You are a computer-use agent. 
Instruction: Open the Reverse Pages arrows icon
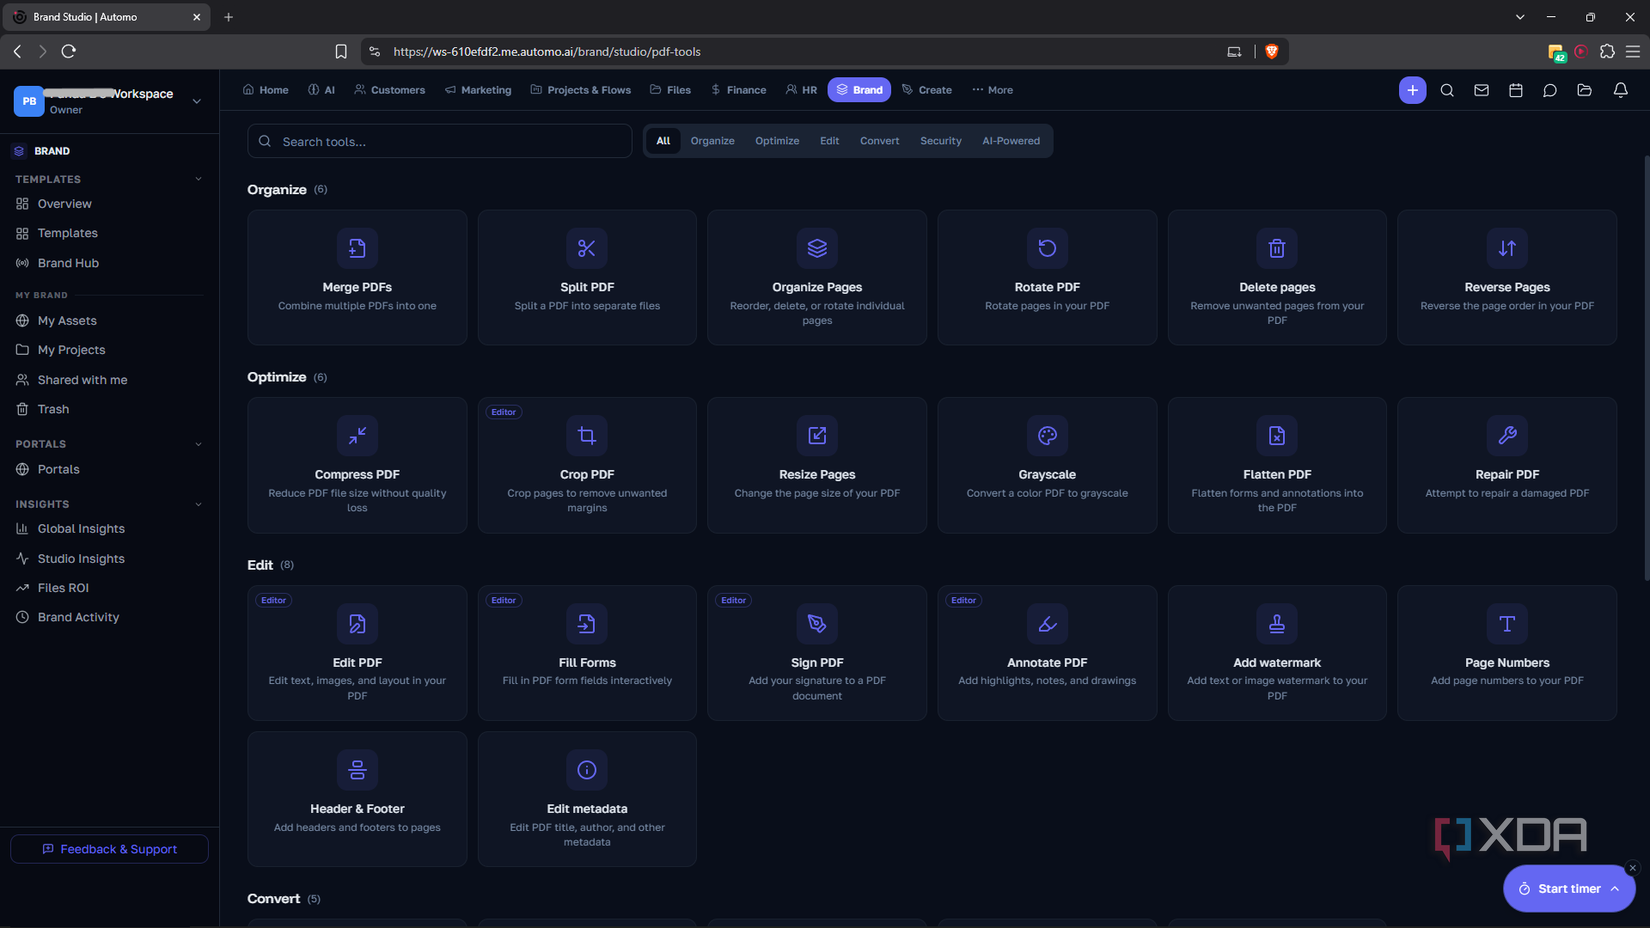[1507, 248]
